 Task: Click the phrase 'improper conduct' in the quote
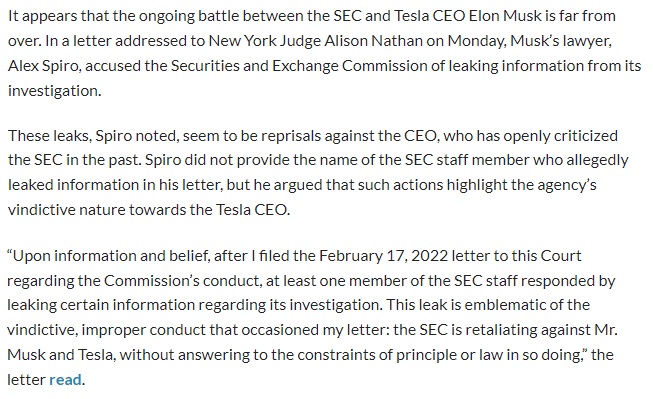[x=143, y=330]
